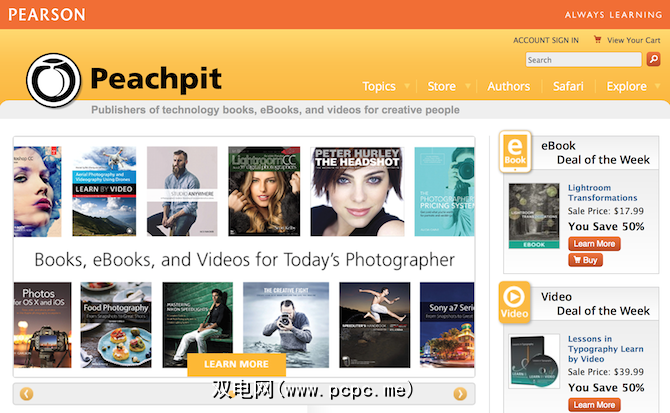This screenshot has height=413, width=670.
Task: Open the Authors menu item
Action: click(508, 86)
